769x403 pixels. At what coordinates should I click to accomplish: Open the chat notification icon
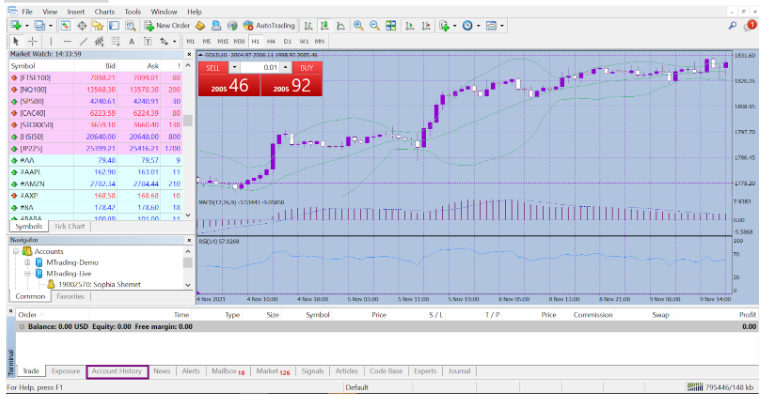pyautogui.click(x=750, y=25)
